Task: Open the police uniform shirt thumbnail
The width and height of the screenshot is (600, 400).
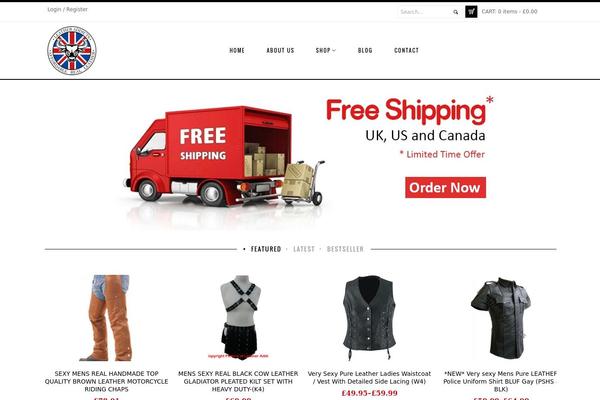Action: coord(501,318)
